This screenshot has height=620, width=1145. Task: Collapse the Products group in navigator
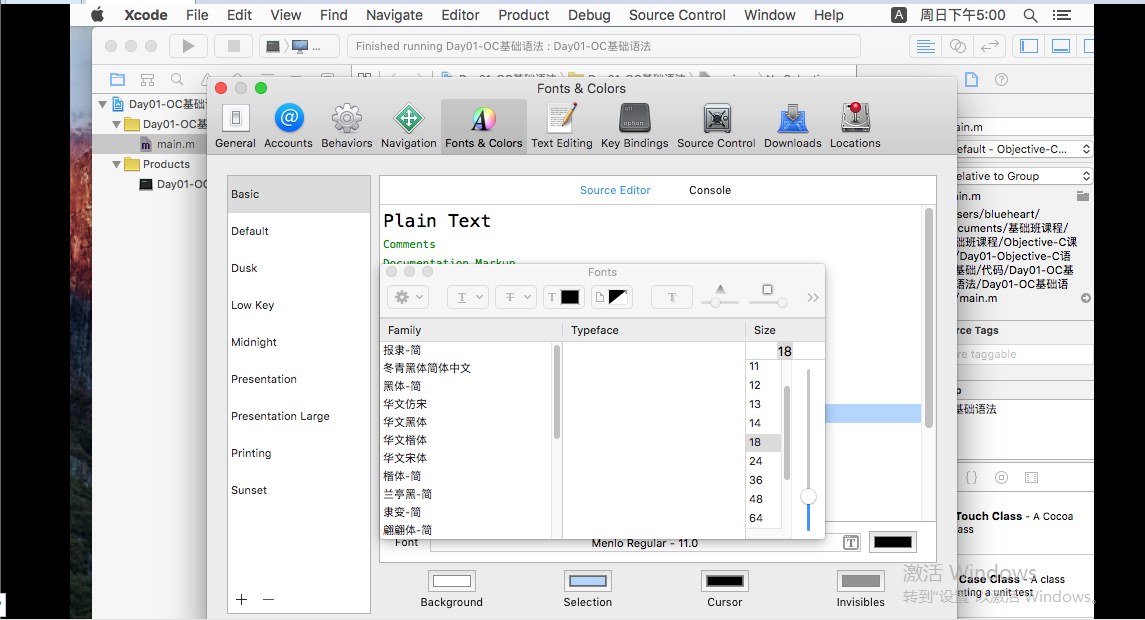[x=116, y=164]
